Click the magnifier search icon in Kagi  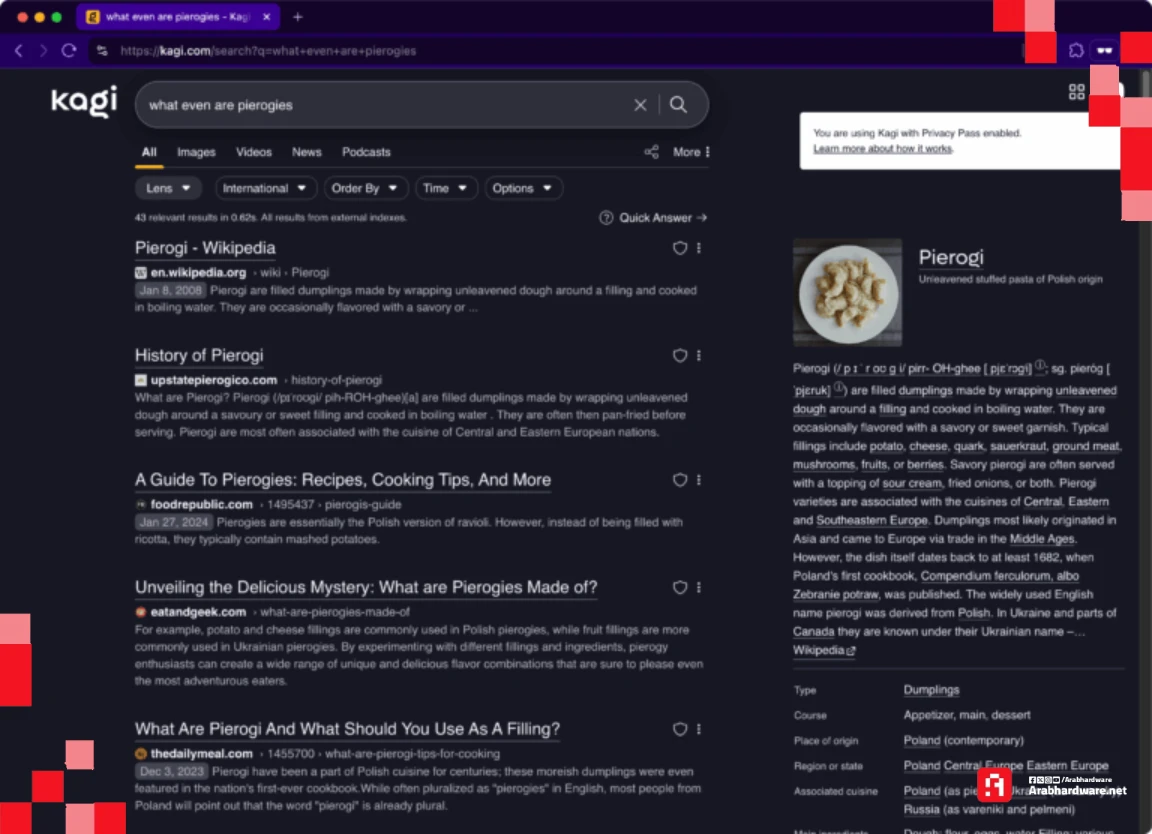pos(678,105)
